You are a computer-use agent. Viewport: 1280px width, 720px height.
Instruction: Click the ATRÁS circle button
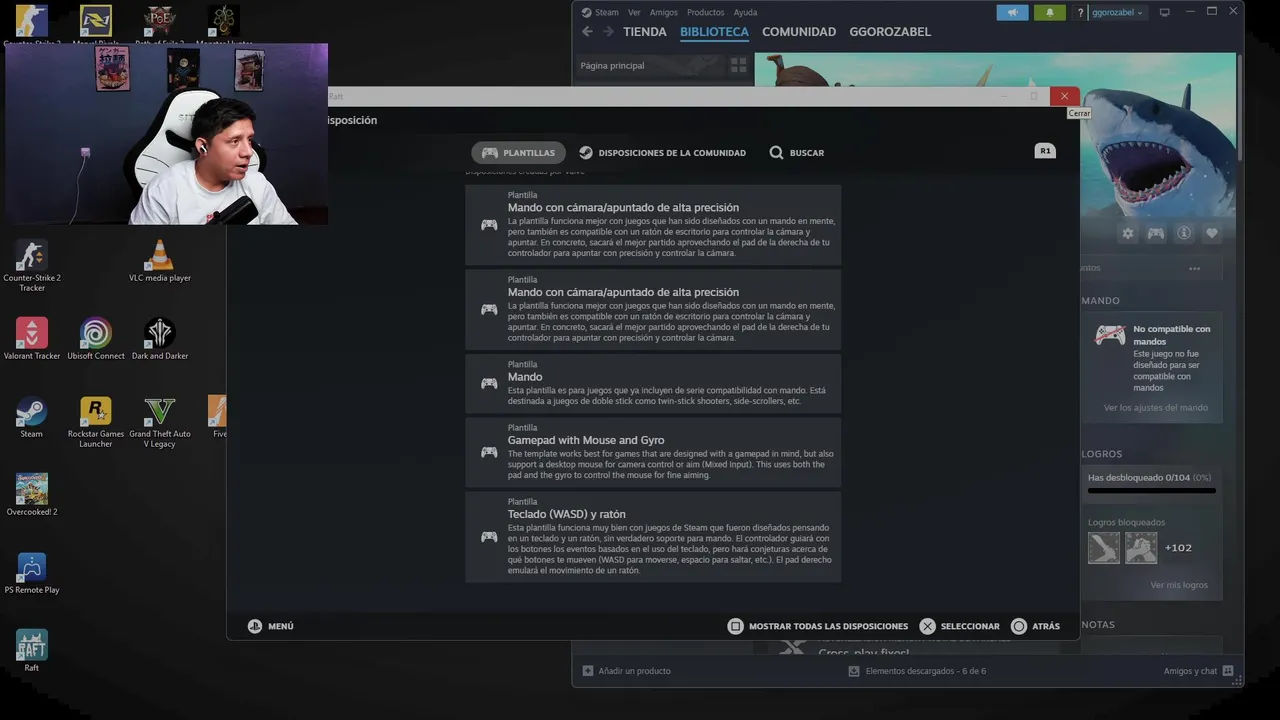click(x=1036, y=626)
